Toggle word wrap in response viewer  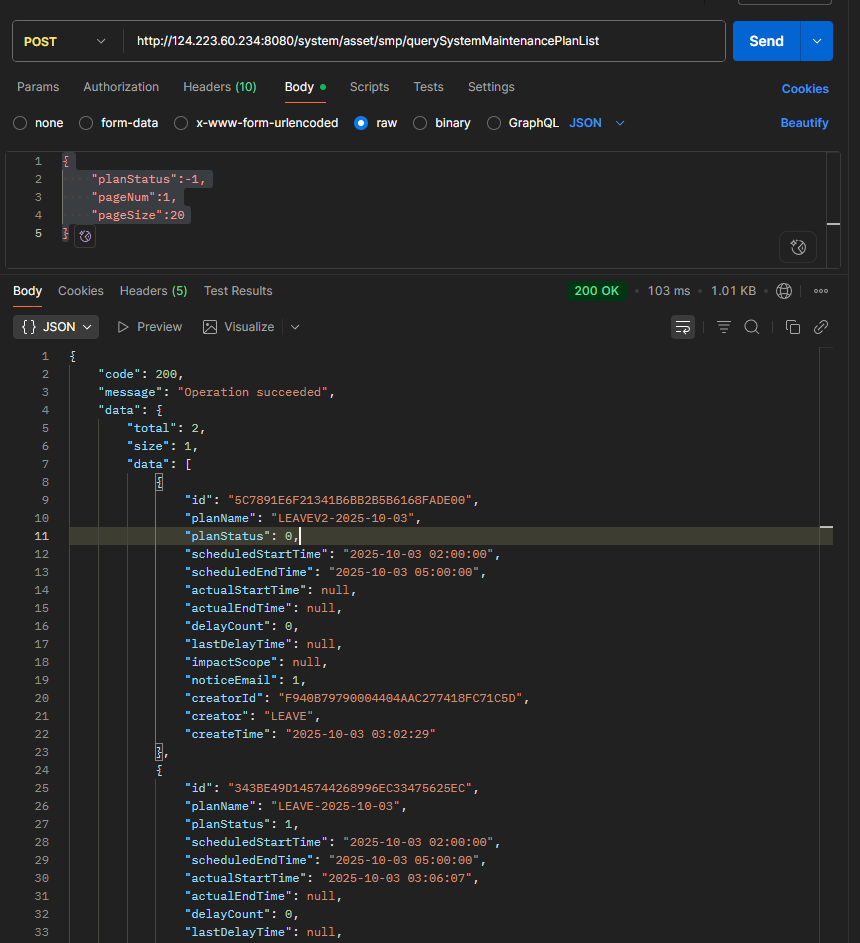click(683, 327)
